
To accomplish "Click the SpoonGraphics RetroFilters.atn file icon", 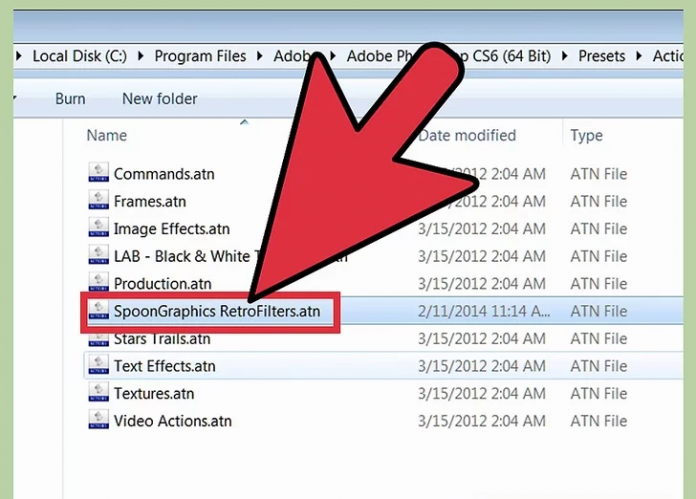I will (x=98, y=311).
